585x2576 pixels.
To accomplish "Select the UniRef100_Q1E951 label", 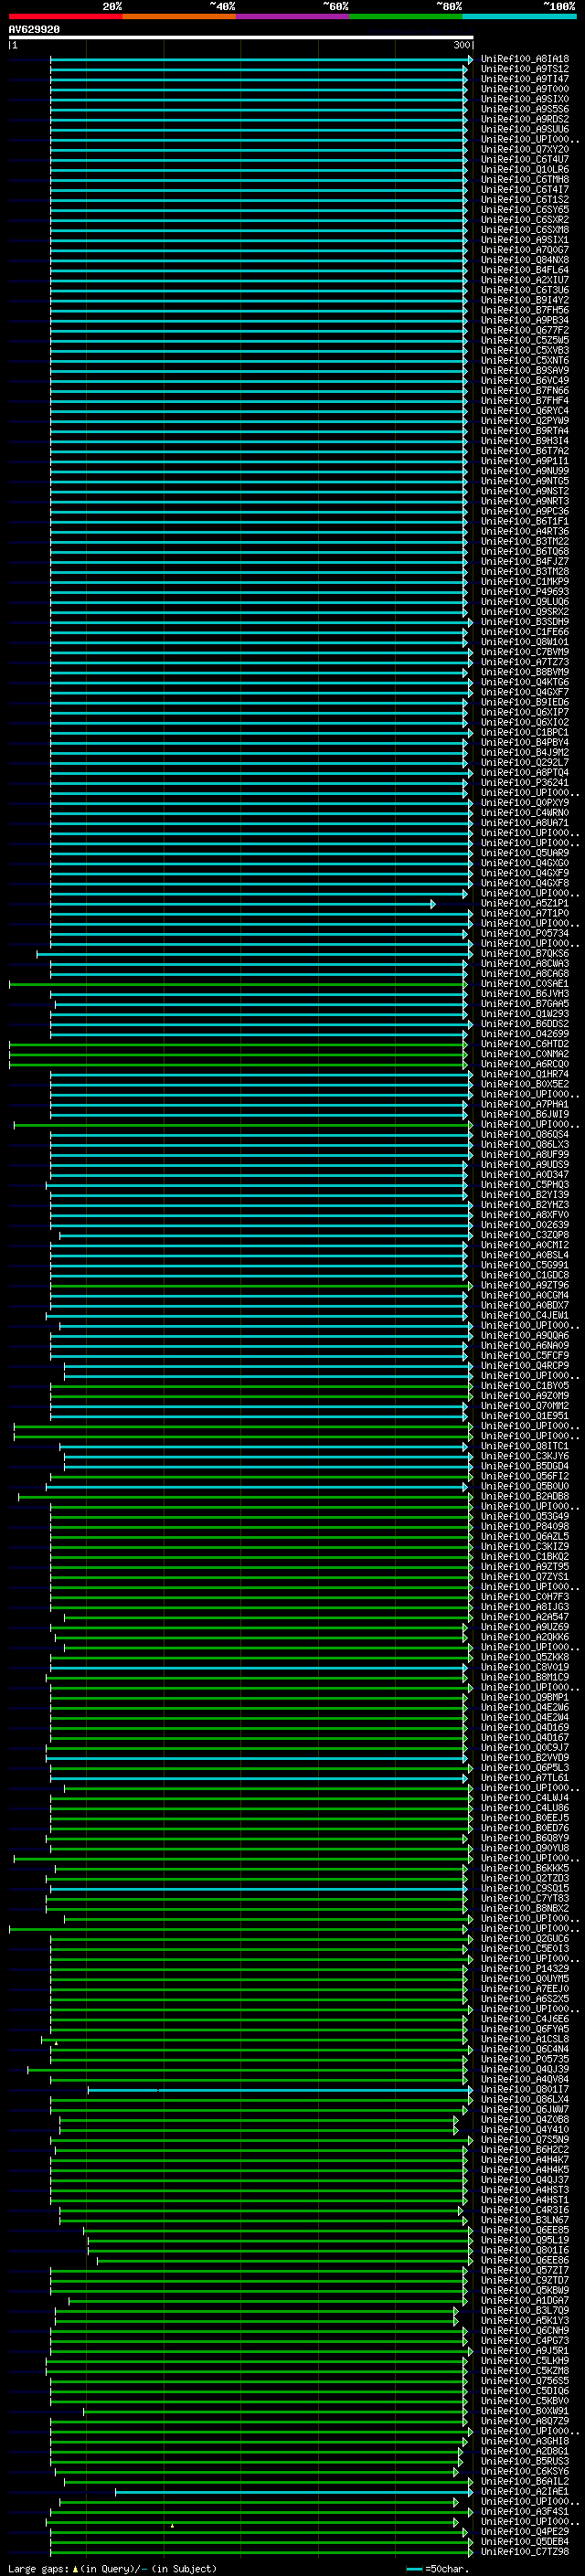I will click(525, 1415).
